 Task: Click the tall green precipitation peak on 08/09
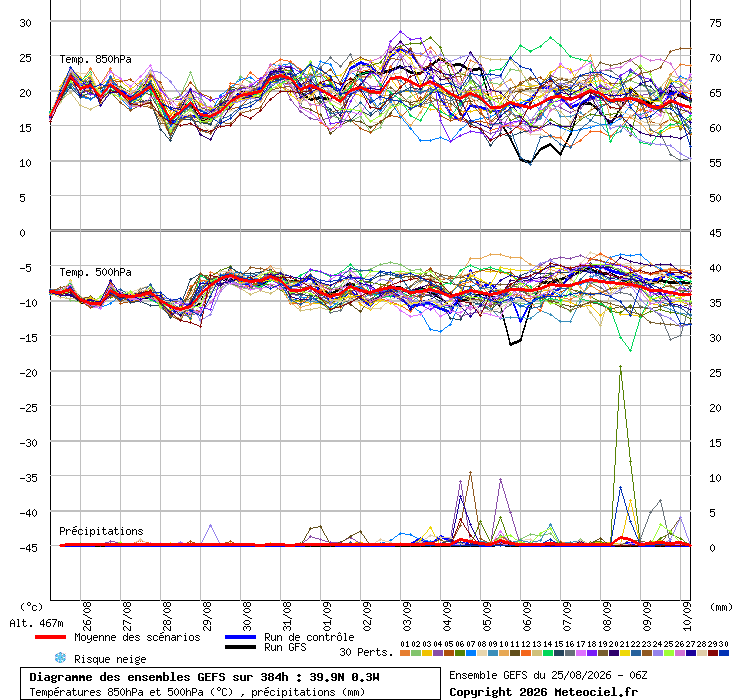(x=621, y=367)
